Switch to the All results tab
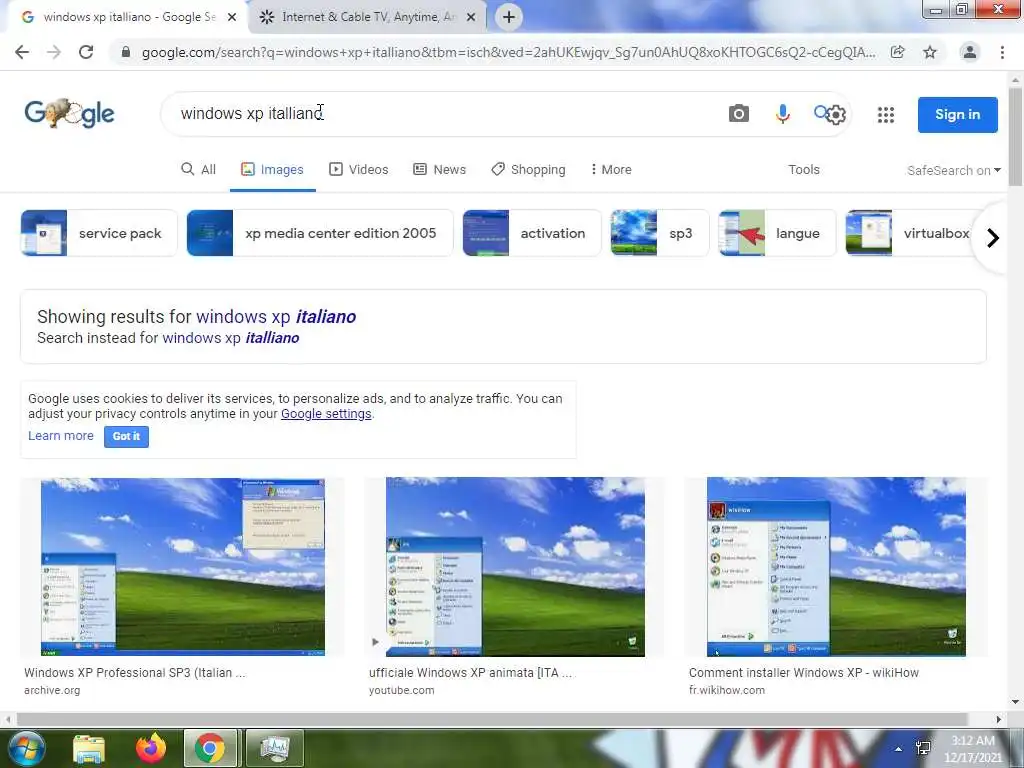This screenshot has height=768, width=1024. point(198,170)
